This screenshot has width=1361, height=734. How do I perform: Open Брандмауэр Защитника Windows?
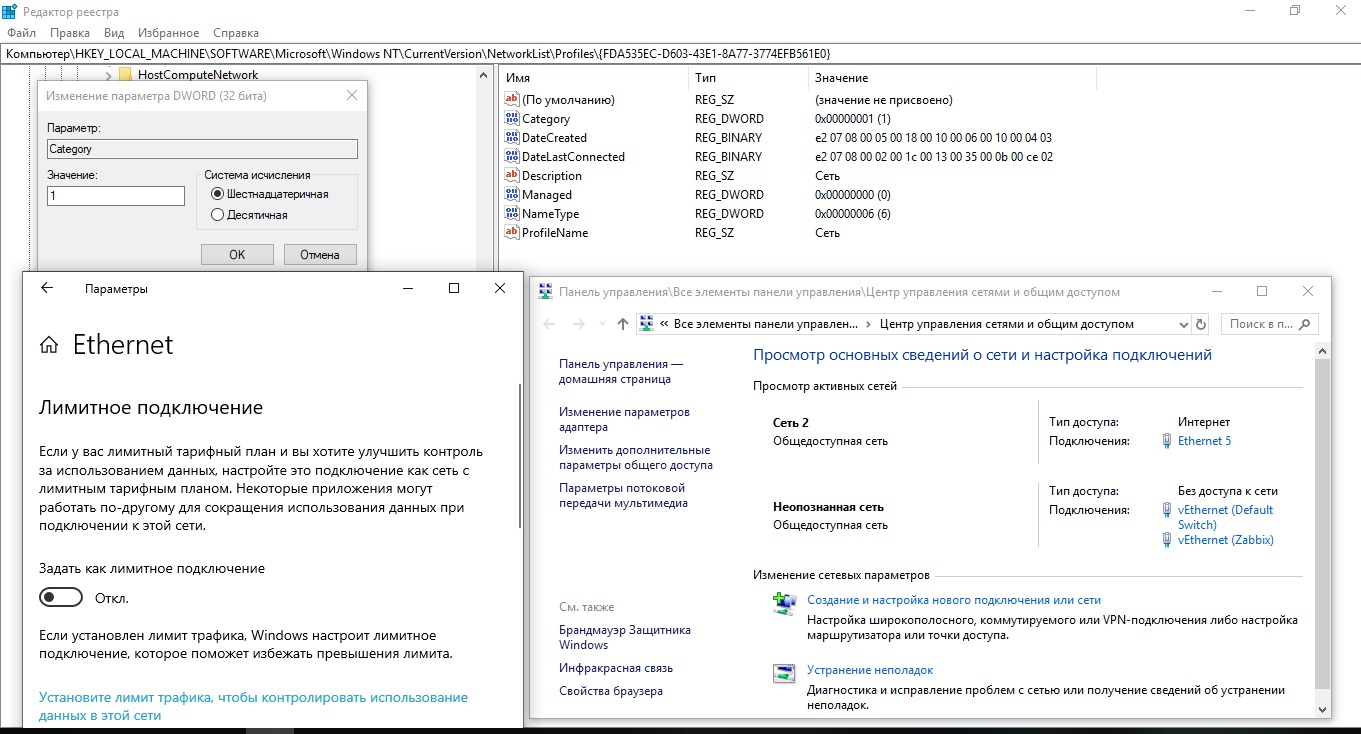pyautogui.click(x=625, y=637)
